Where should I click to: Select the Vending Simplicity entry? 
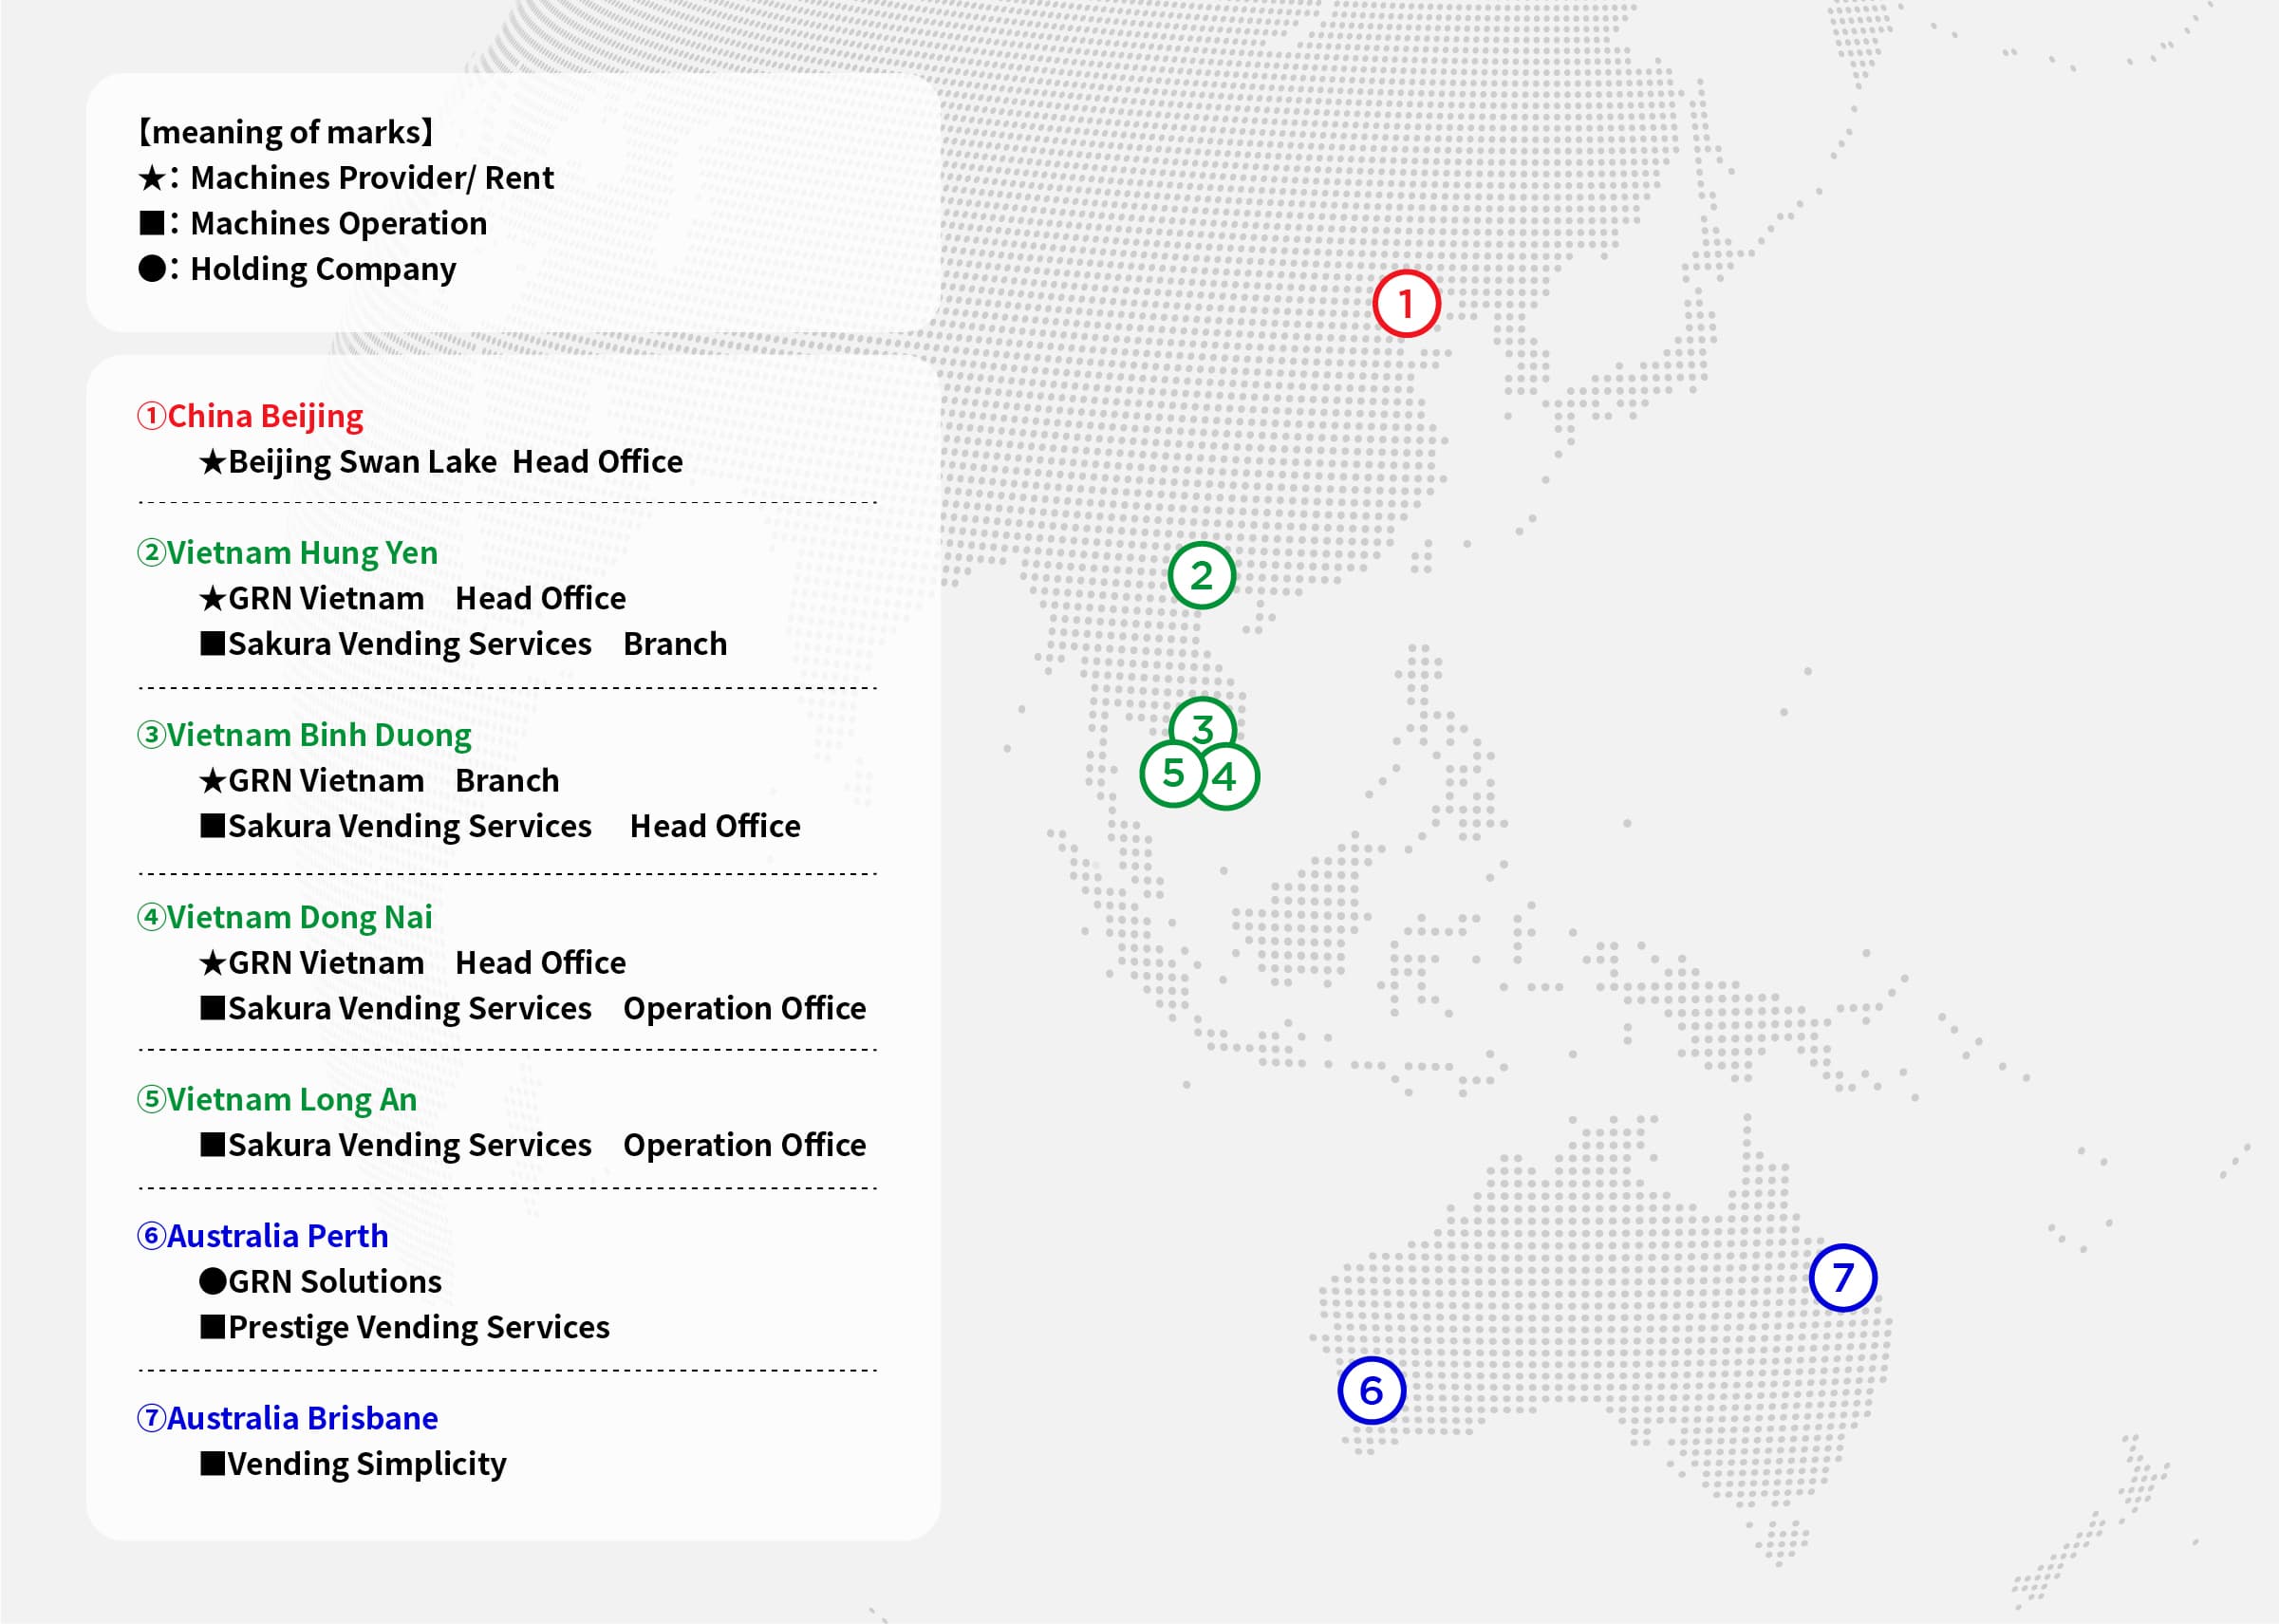[354, 1464]
